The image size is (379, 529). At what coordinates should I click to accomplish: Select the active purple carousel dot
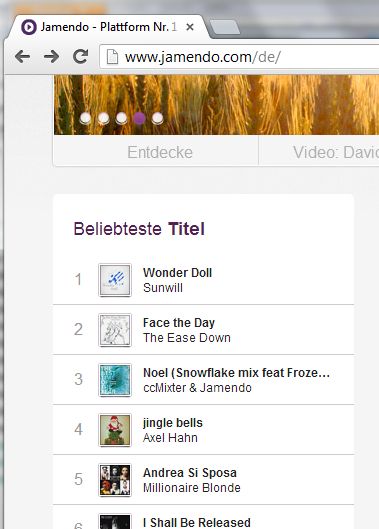point(139,118)
